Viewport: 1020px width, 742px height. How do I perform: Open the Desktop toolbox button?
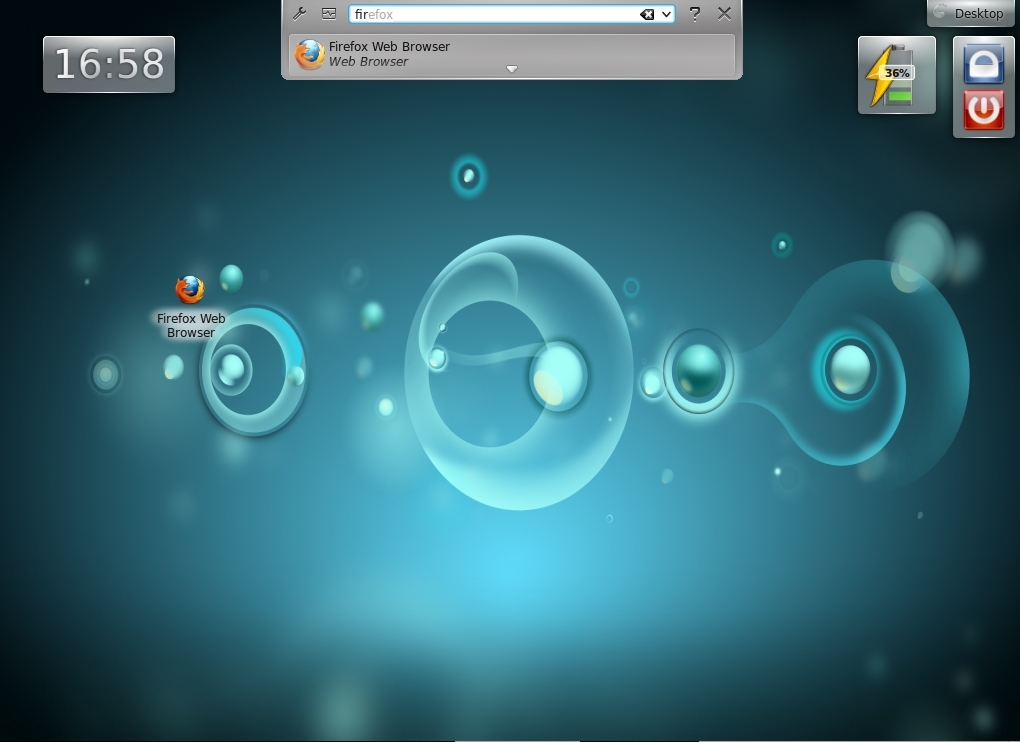point(971,13)
